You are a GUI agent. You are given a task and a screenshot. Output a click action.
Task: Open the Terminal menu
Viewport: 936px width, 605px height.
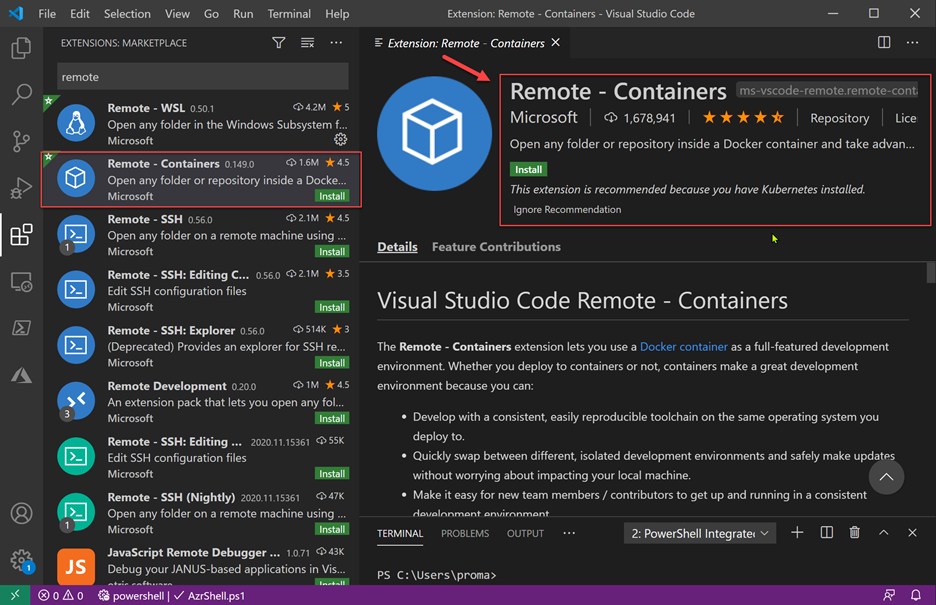(x=289, y=14)
